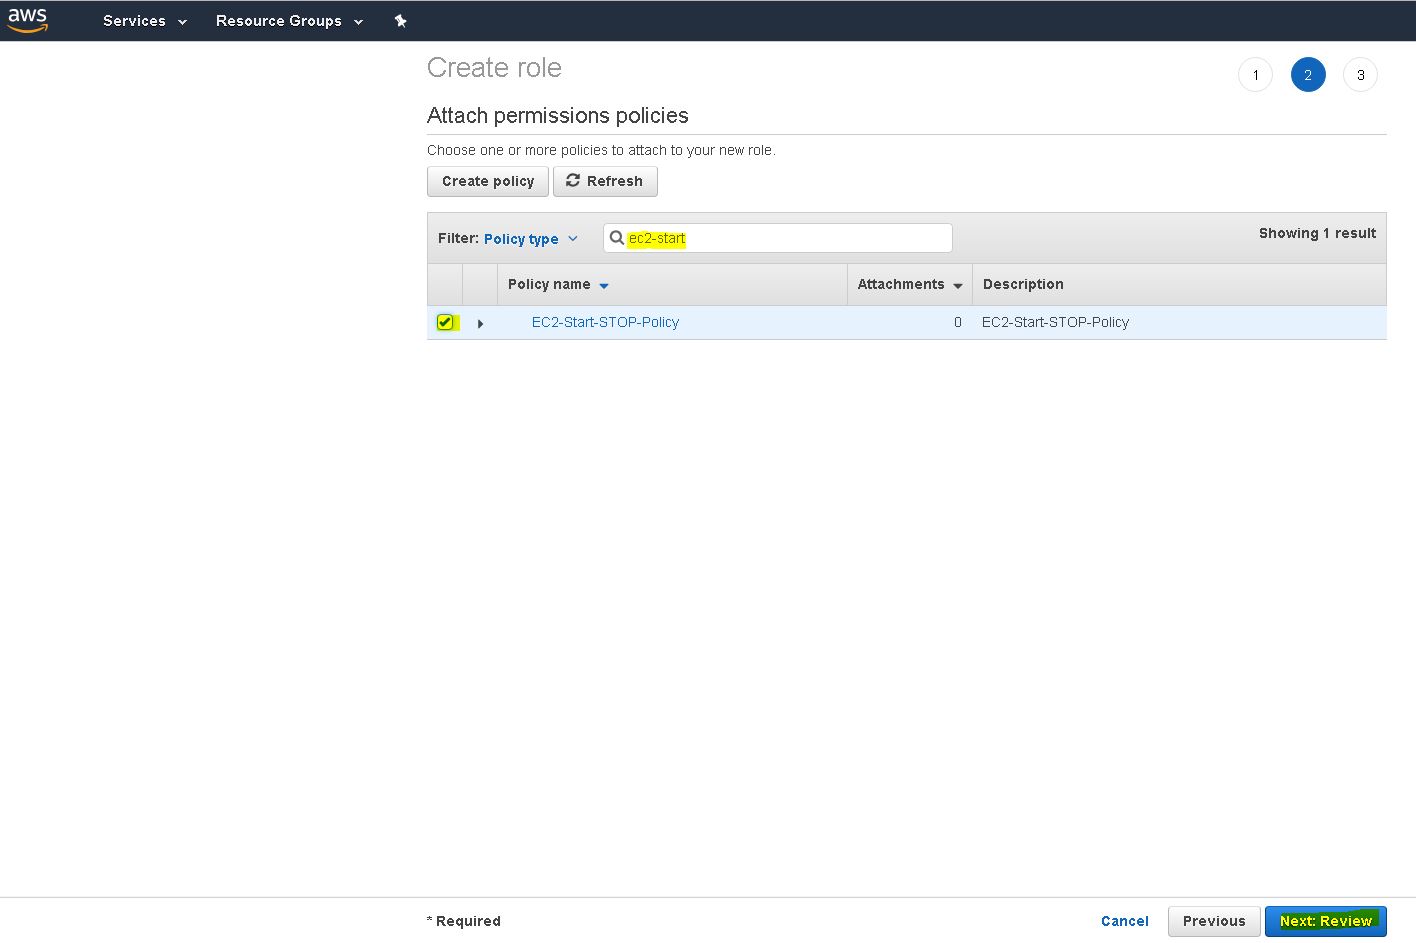Open the Resource Groups menu
Viewport: 1416px width, 943px height.
[x=288, y=21]
